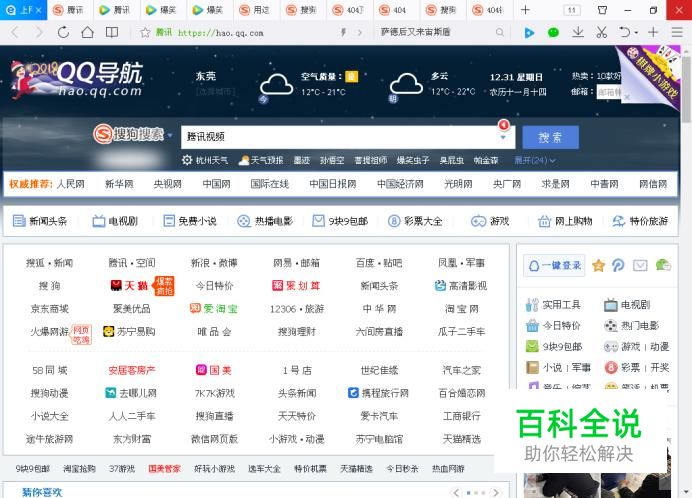Image resolution: width=692 pixels, height=498 pixels.
Task: Click the 东莞 city name
Action: 206,76
